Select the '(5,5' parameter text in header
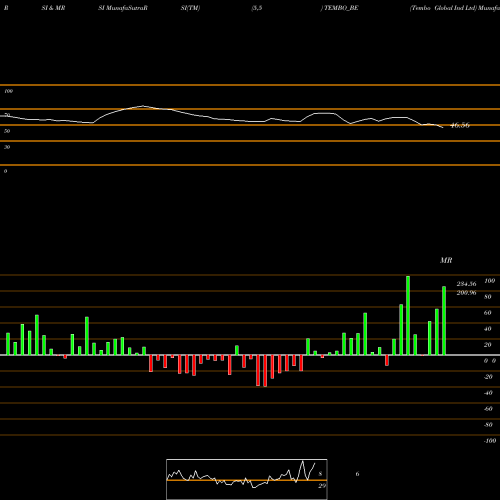The height and width of the screenshot is (500, 500). tap(257, 8)
